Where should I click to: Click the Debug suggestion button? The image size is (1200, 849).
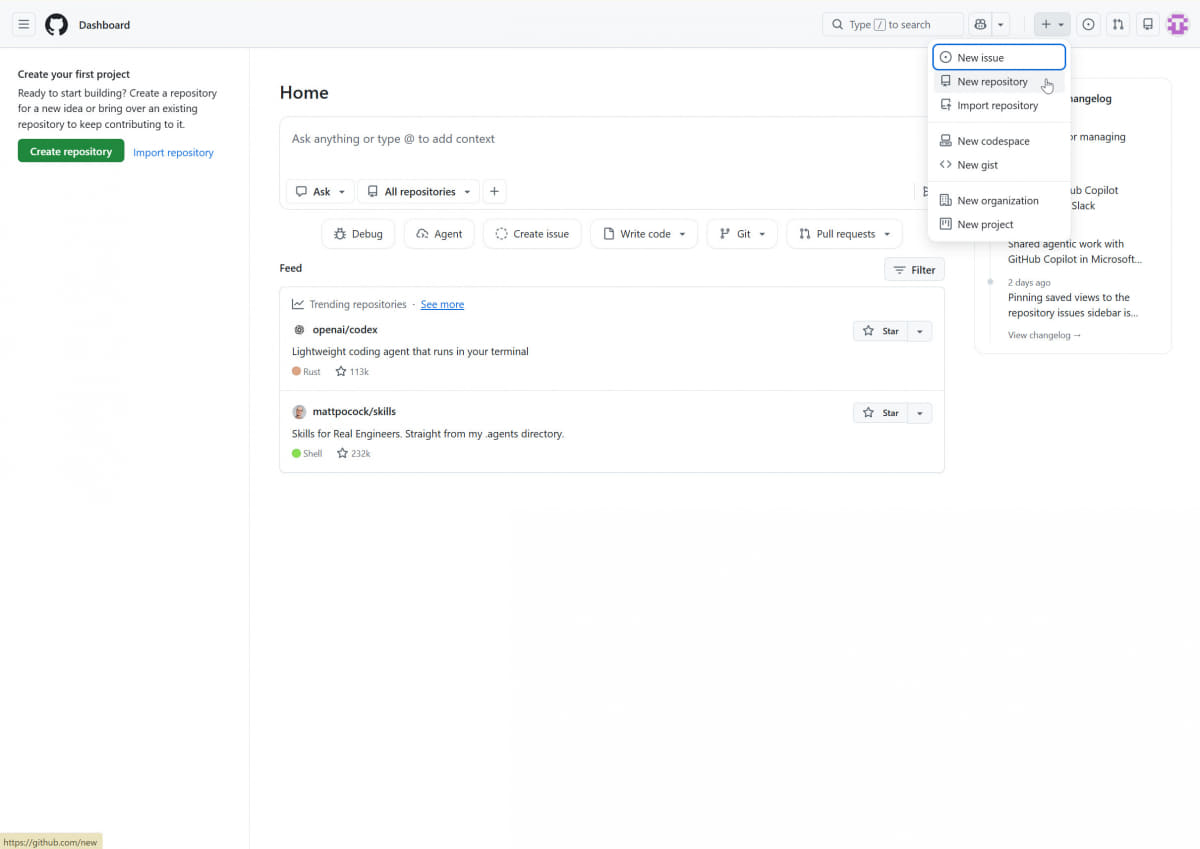click(358, 234)
